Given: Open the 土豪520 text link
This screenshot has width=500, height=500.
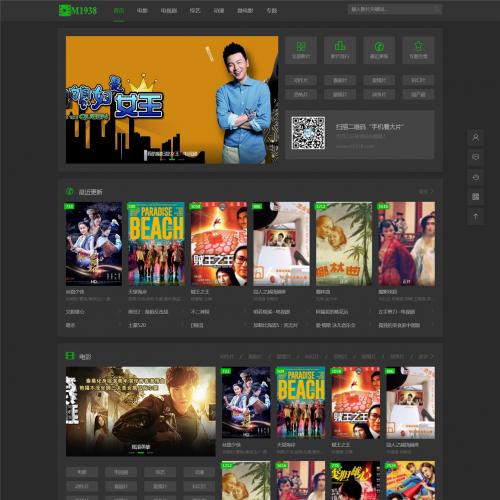Looking at the screenshot, I should click(137, 324).
